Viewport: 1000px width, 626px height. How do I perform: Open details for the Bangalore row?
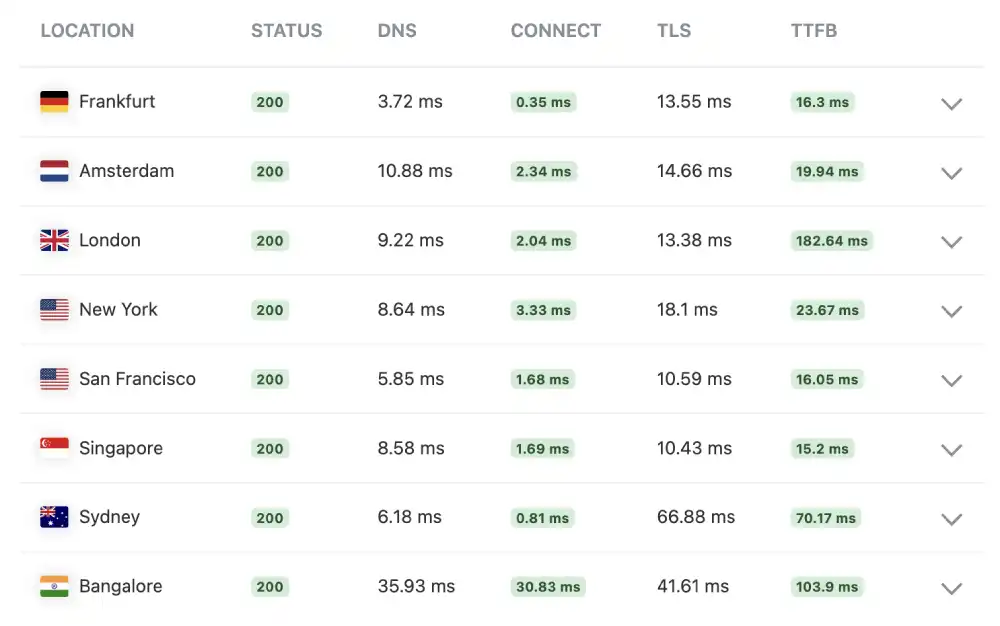click(x=951, y=588)
